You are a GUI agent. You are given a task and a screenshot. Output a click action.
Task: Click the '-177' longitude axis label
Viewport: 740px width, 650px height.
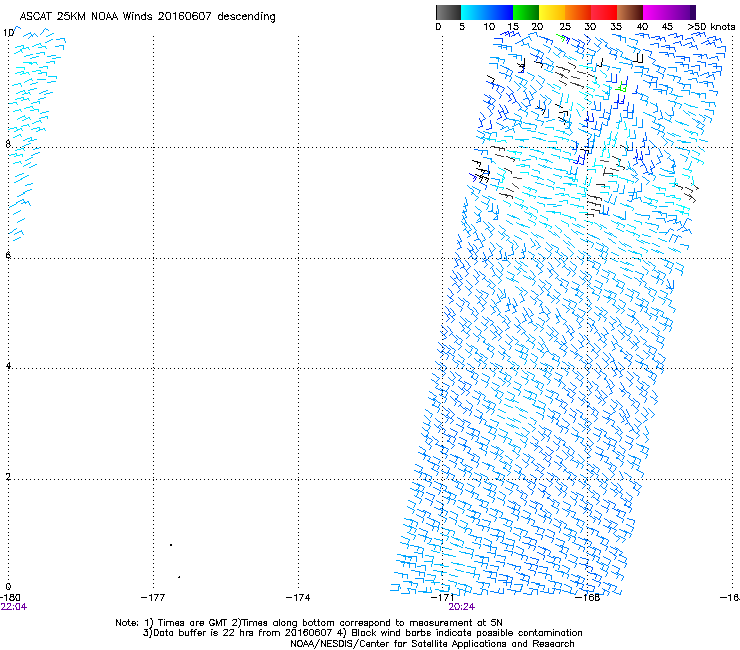click(153, 598)
